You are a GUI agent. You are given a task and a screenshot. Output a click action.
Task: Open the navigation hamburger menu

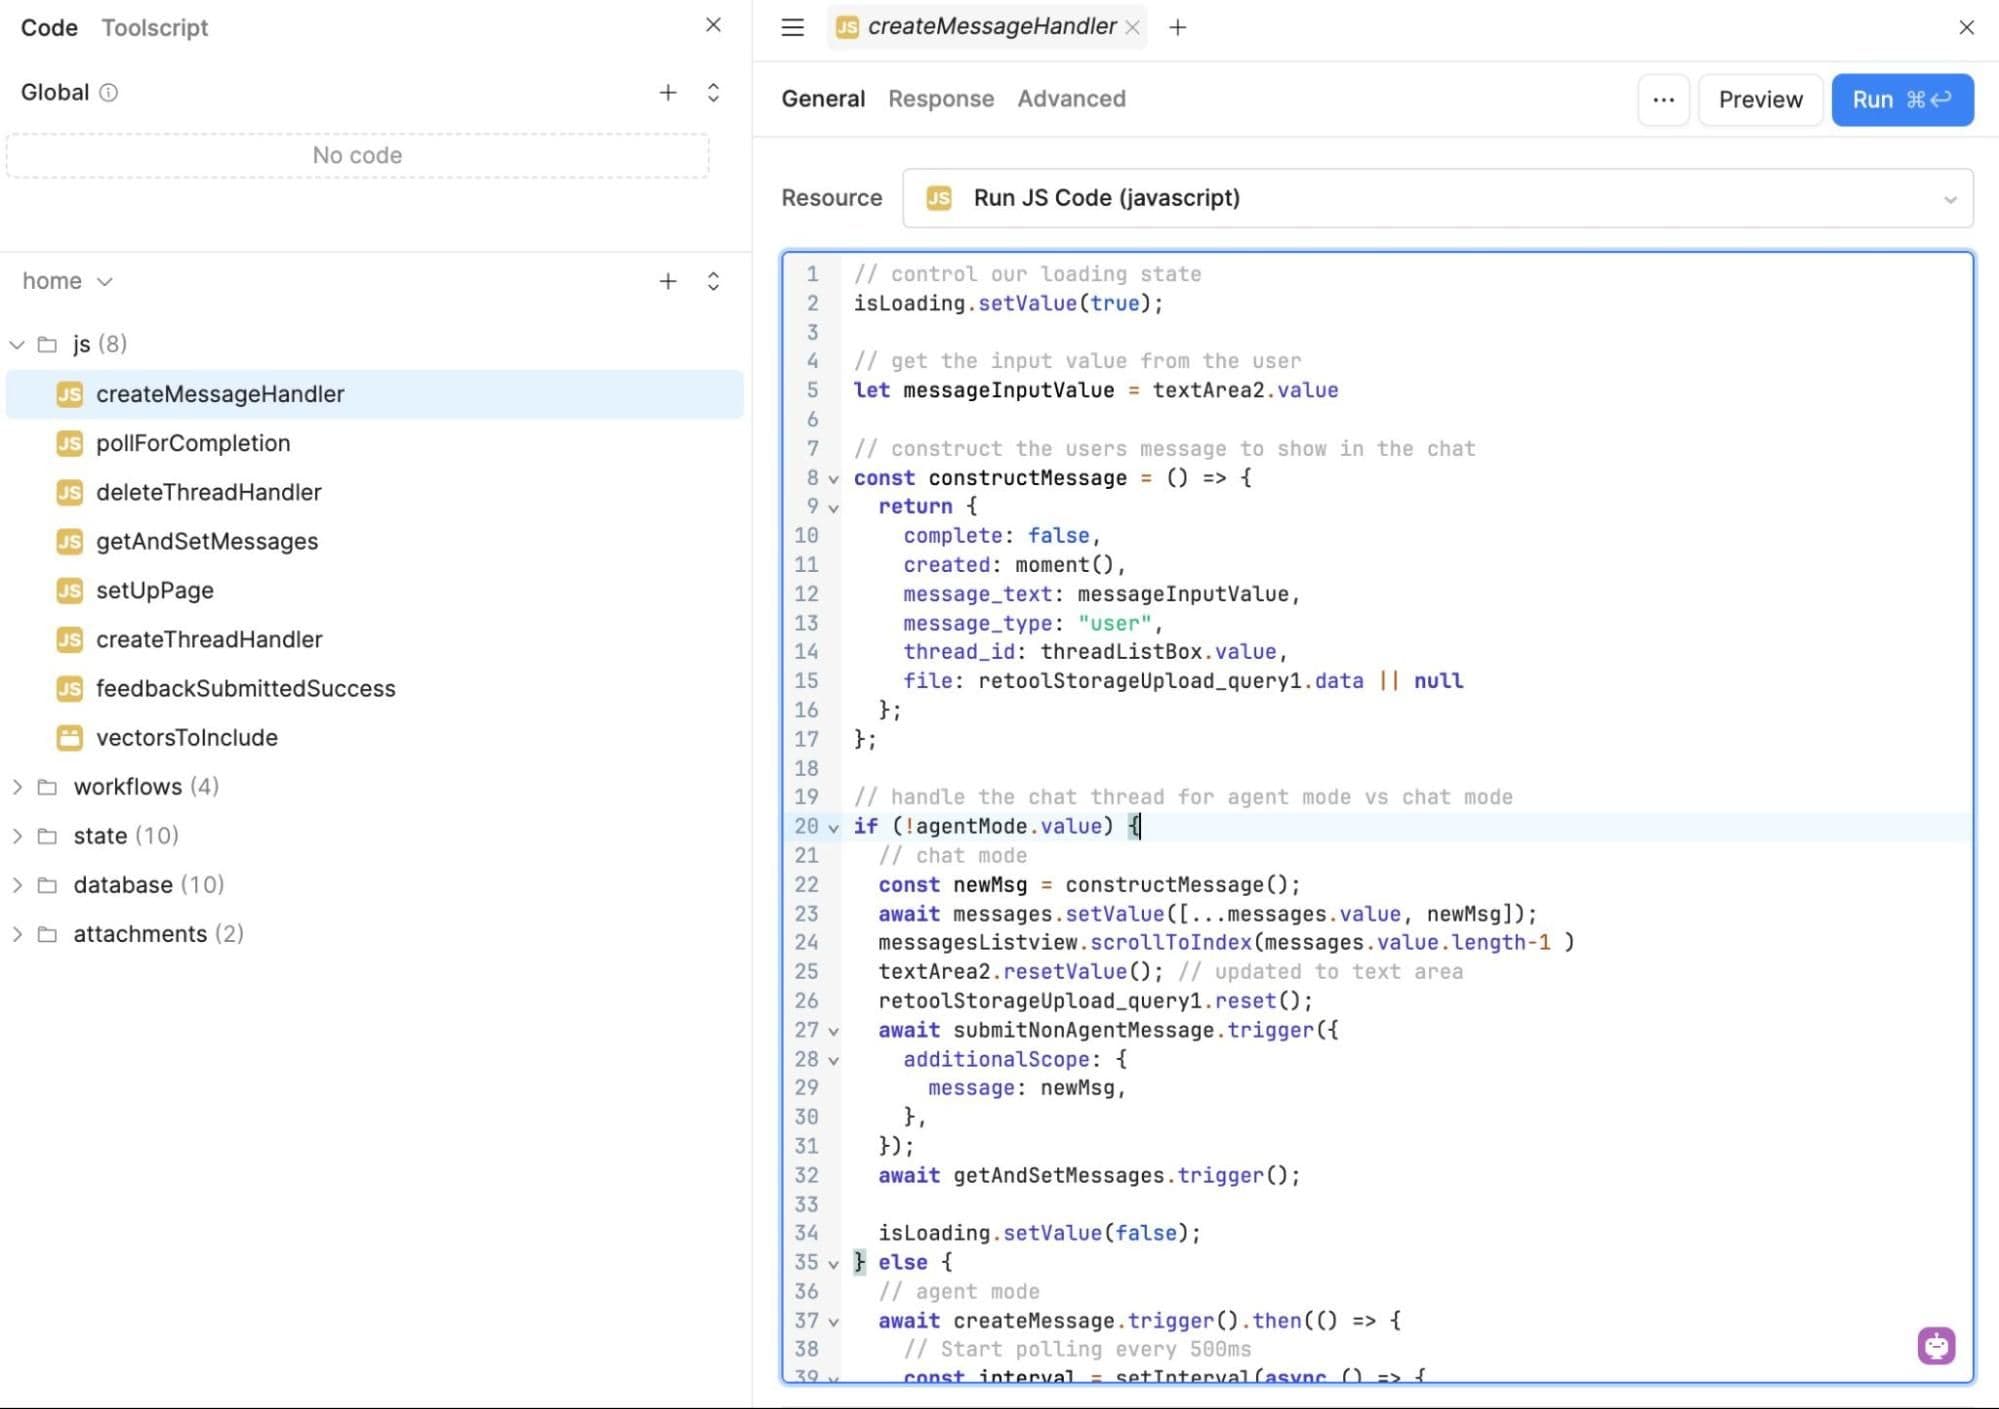(x=791, y=27)
